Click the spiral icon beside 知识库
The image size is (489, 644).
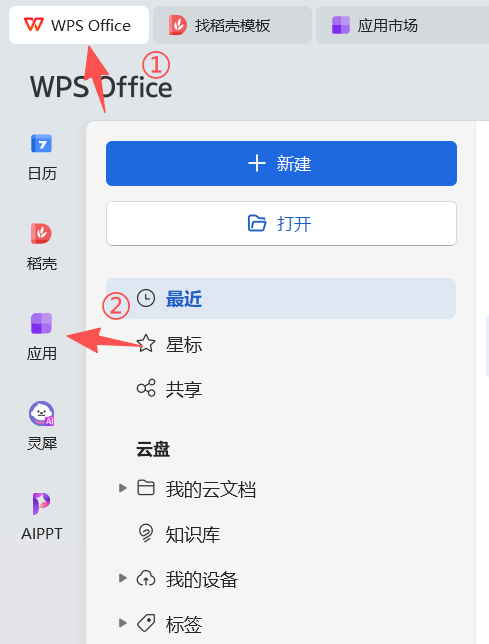(x=146, y=534)
